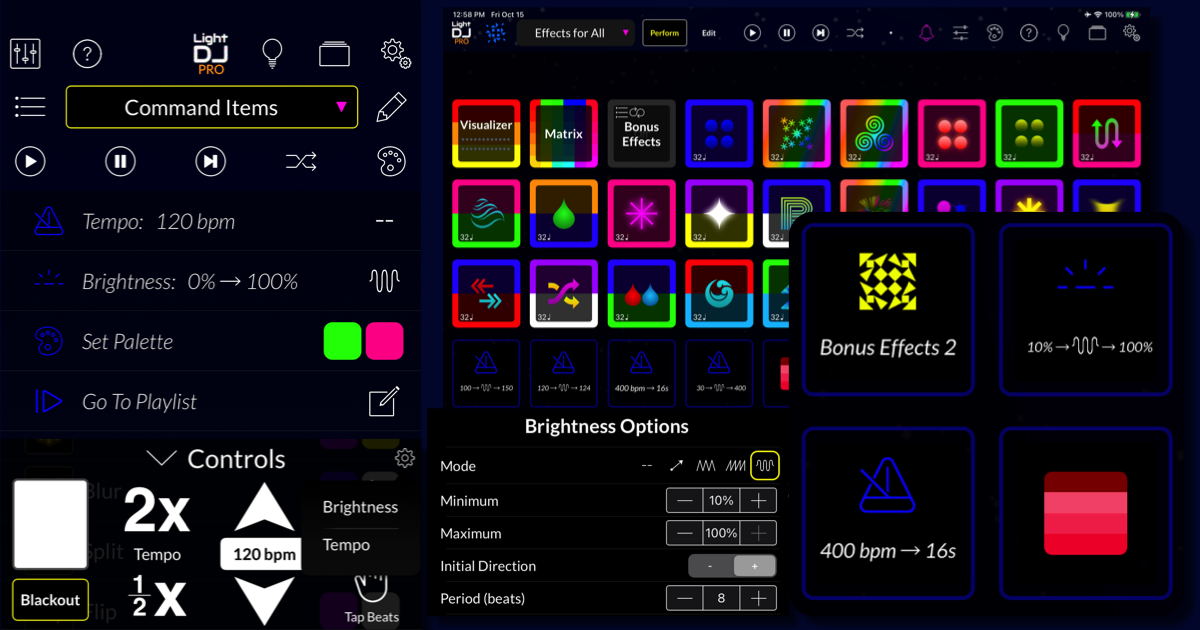Select the rainbow stars effect tile
Image resolution: width=1200 pixels, height=630 pixels.
click(x=797, y=133)
